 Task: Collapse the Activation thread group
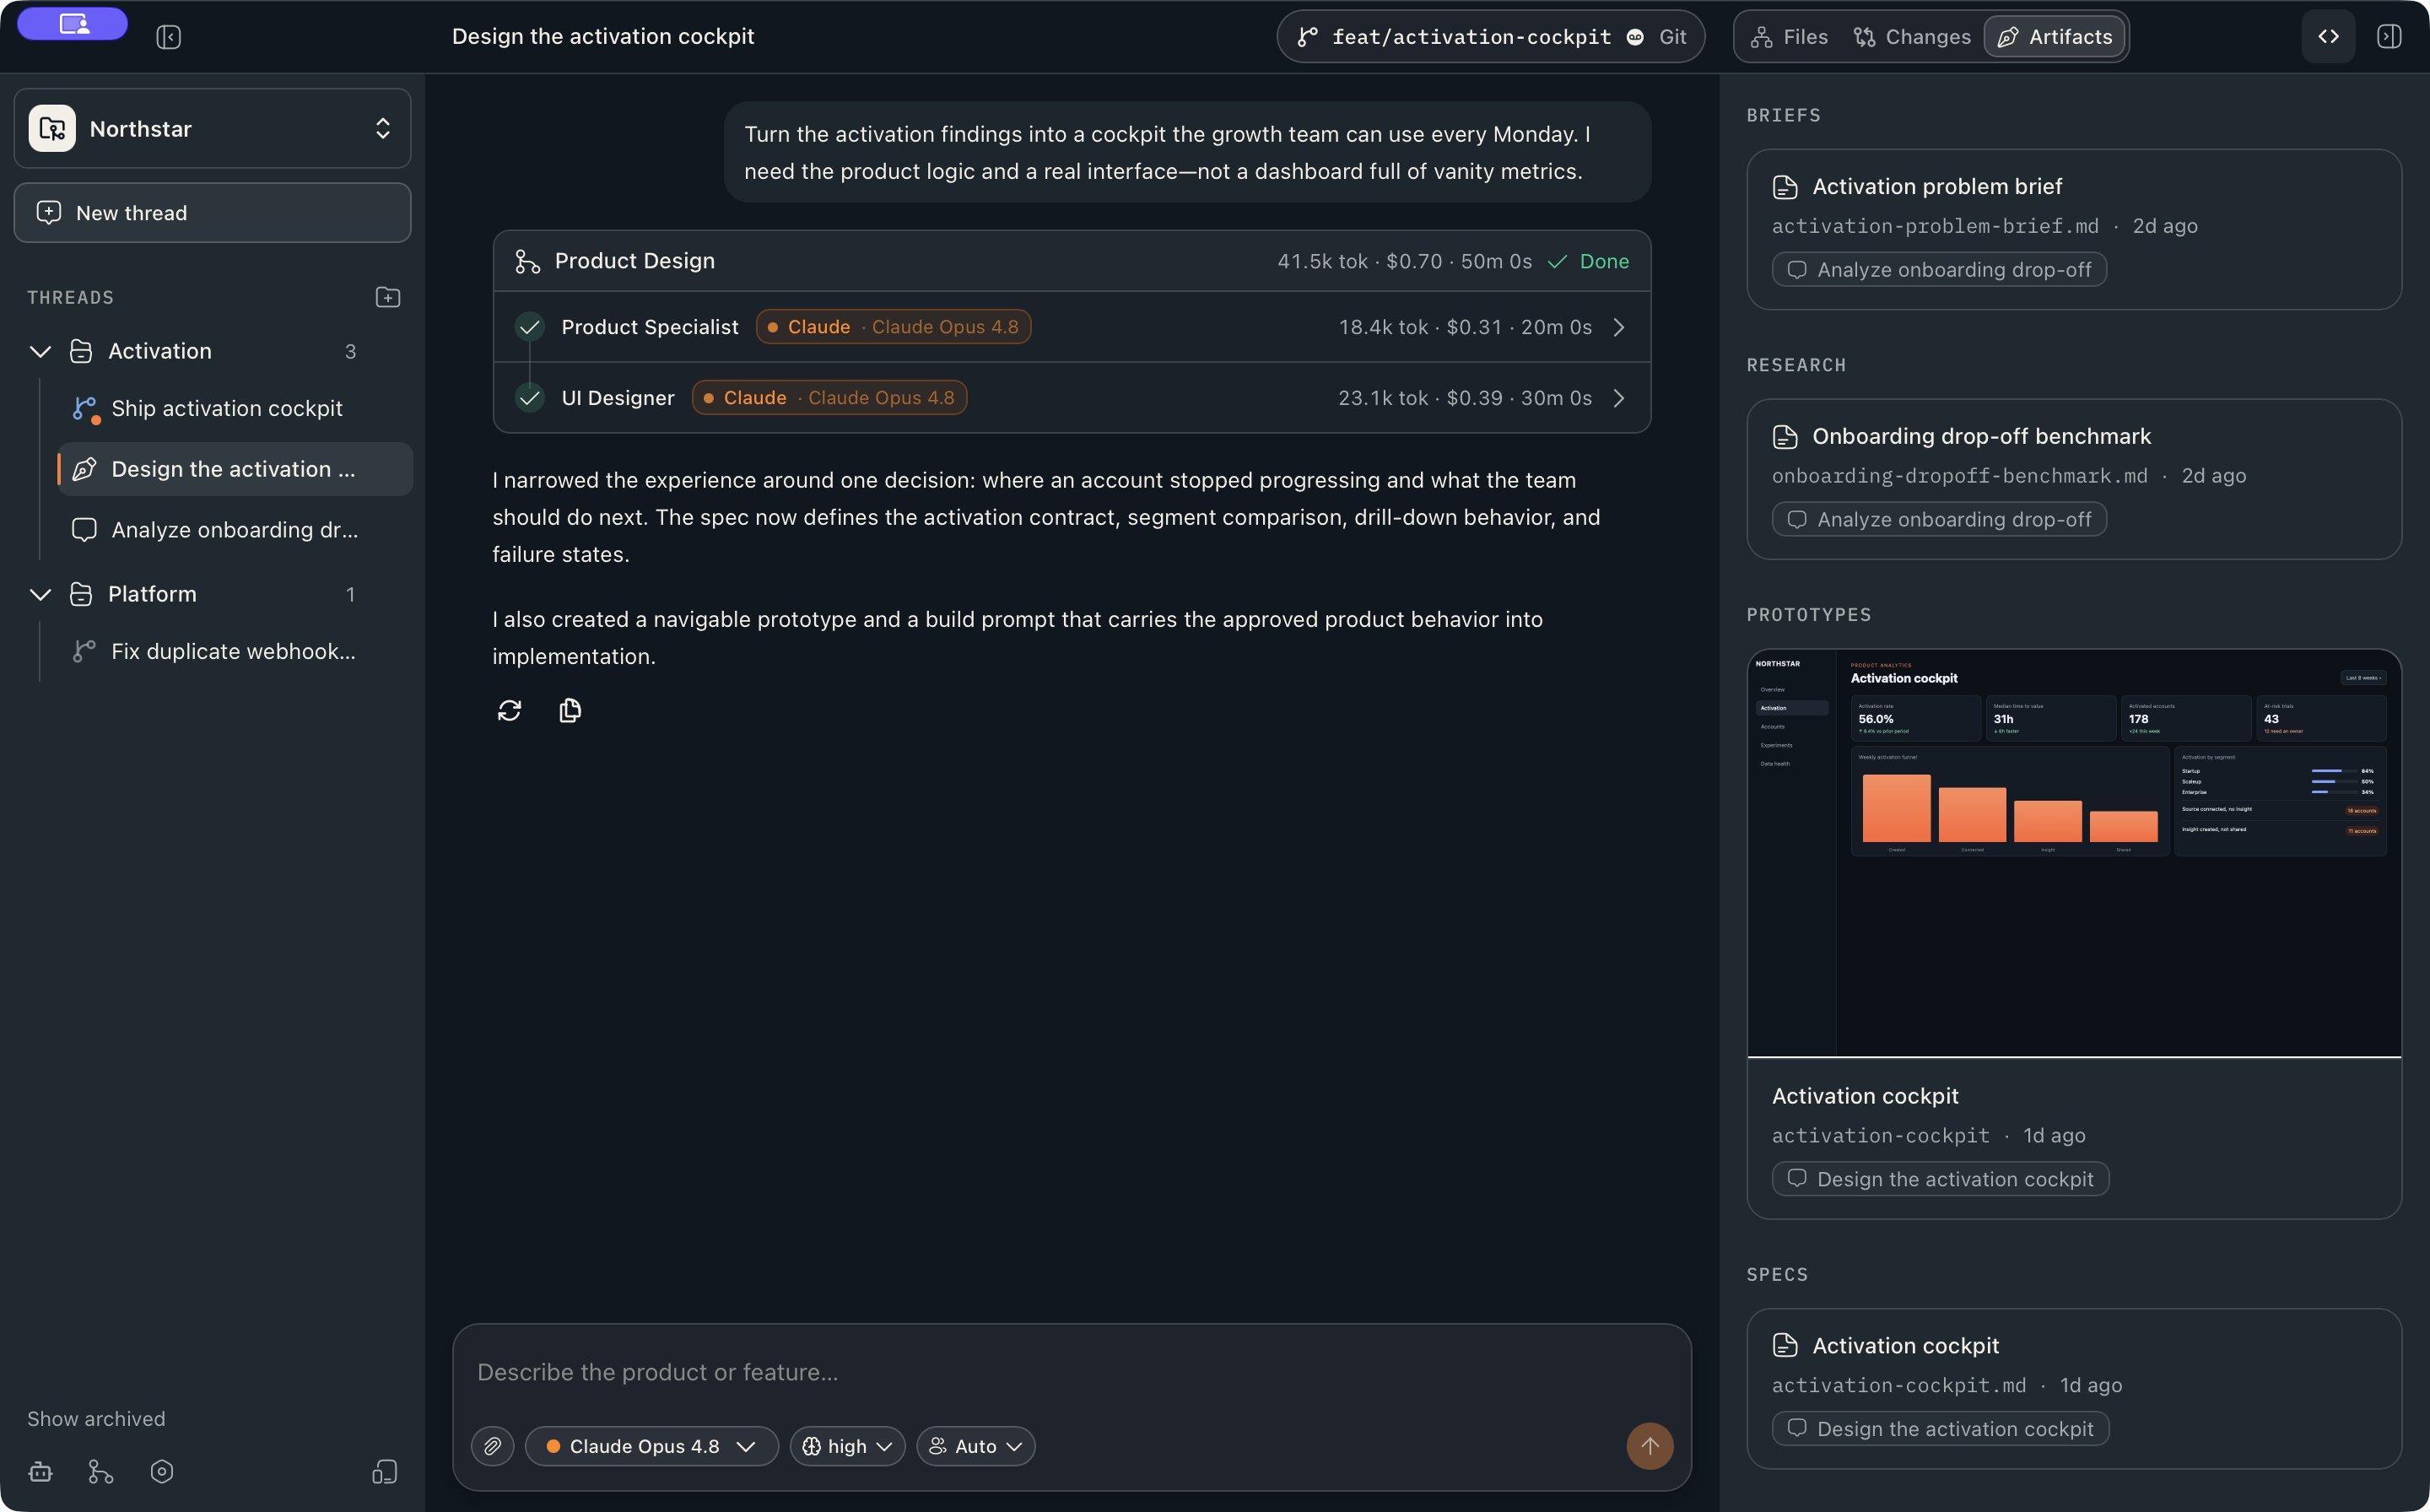tap(40, 351)
